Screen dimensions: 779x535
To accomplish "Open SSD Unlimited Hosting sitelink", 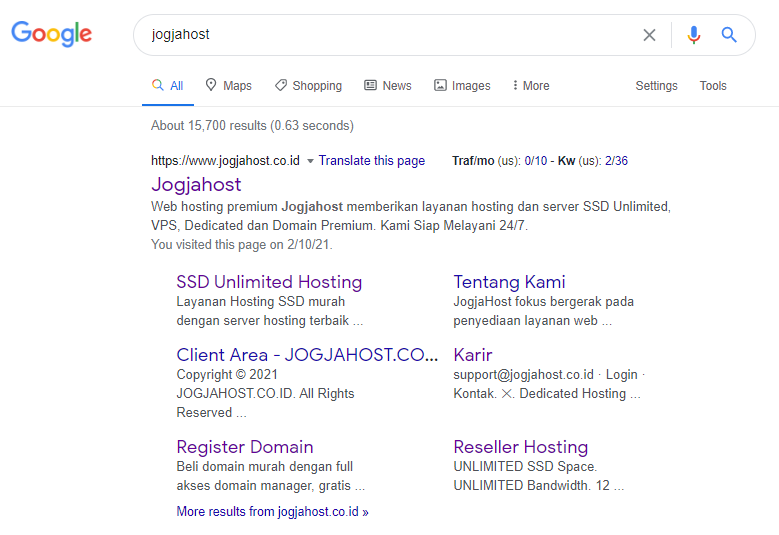I will coord(269,282).
